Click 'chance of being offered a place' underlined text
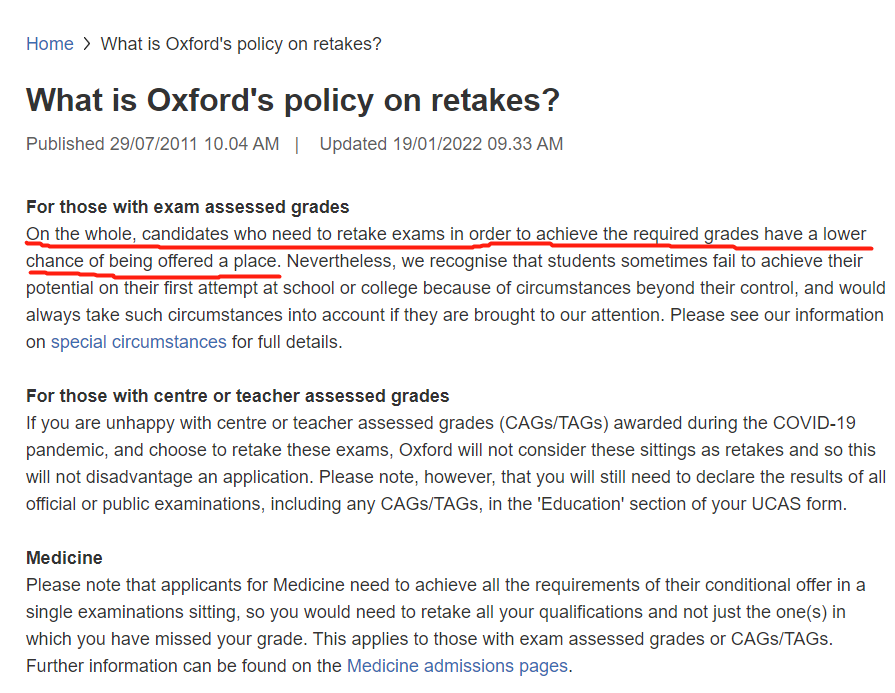The image size is (895, 693). tap(153, 261)
